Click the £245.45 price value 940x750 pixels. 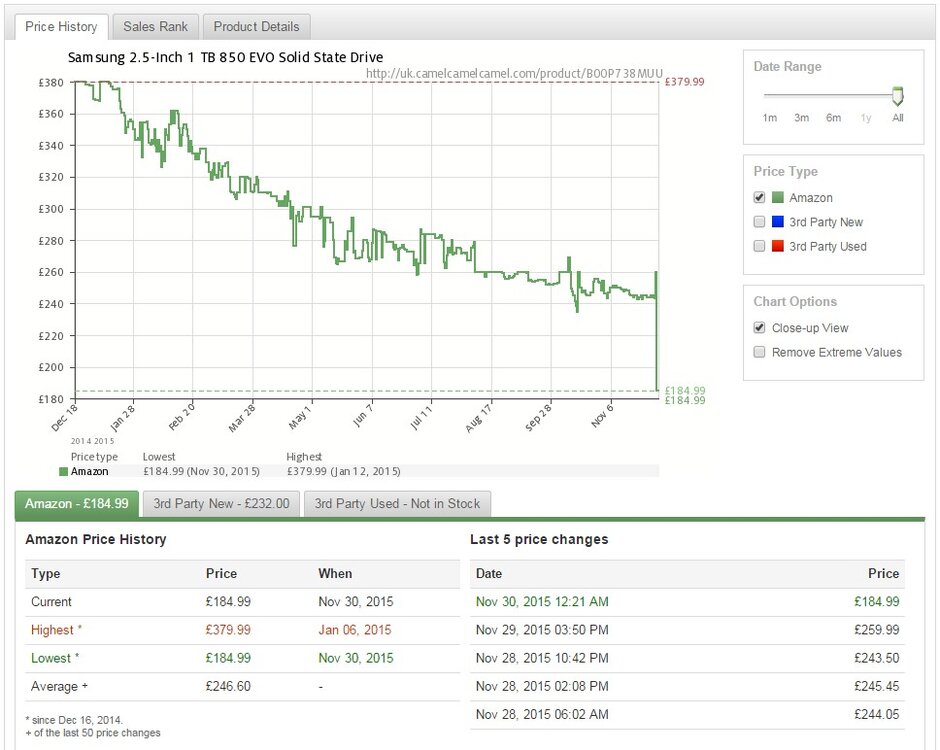click(x=876, y=686)
